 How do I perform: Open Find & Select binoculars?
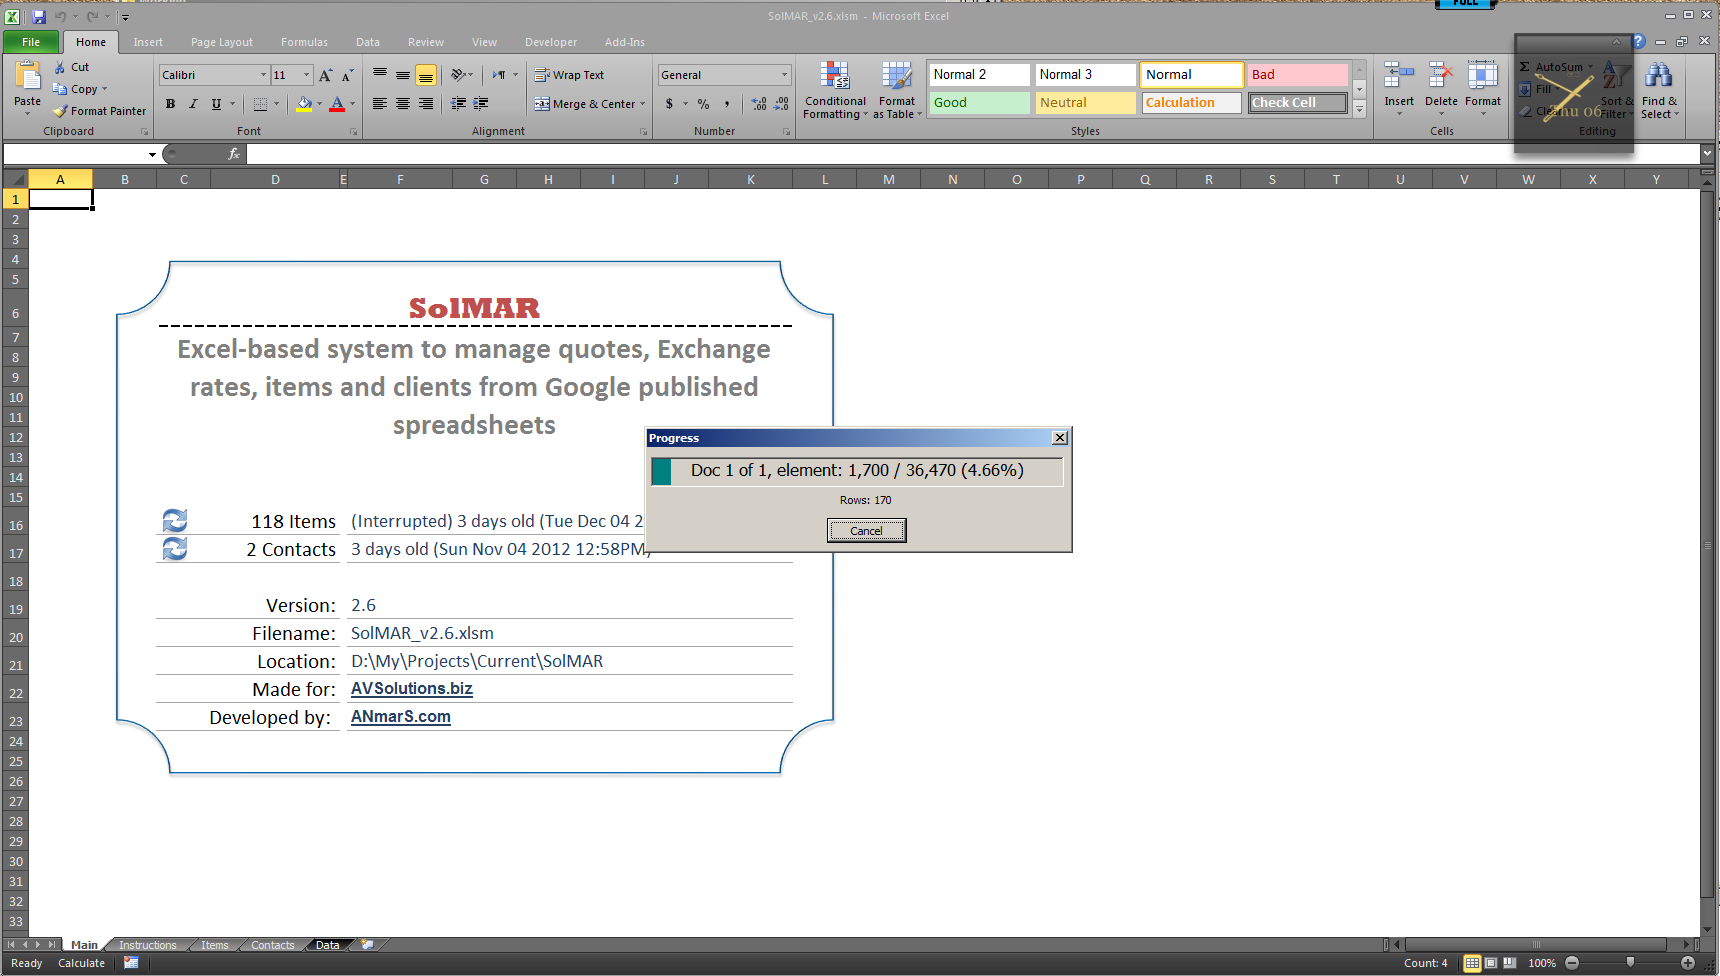(1659, 90)
